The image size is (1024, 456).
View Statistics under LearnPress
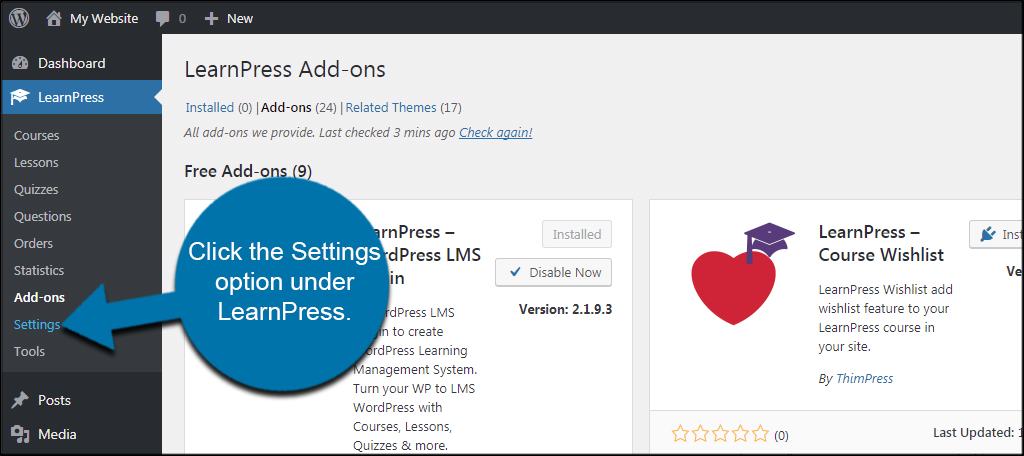[x=39, y=270]
